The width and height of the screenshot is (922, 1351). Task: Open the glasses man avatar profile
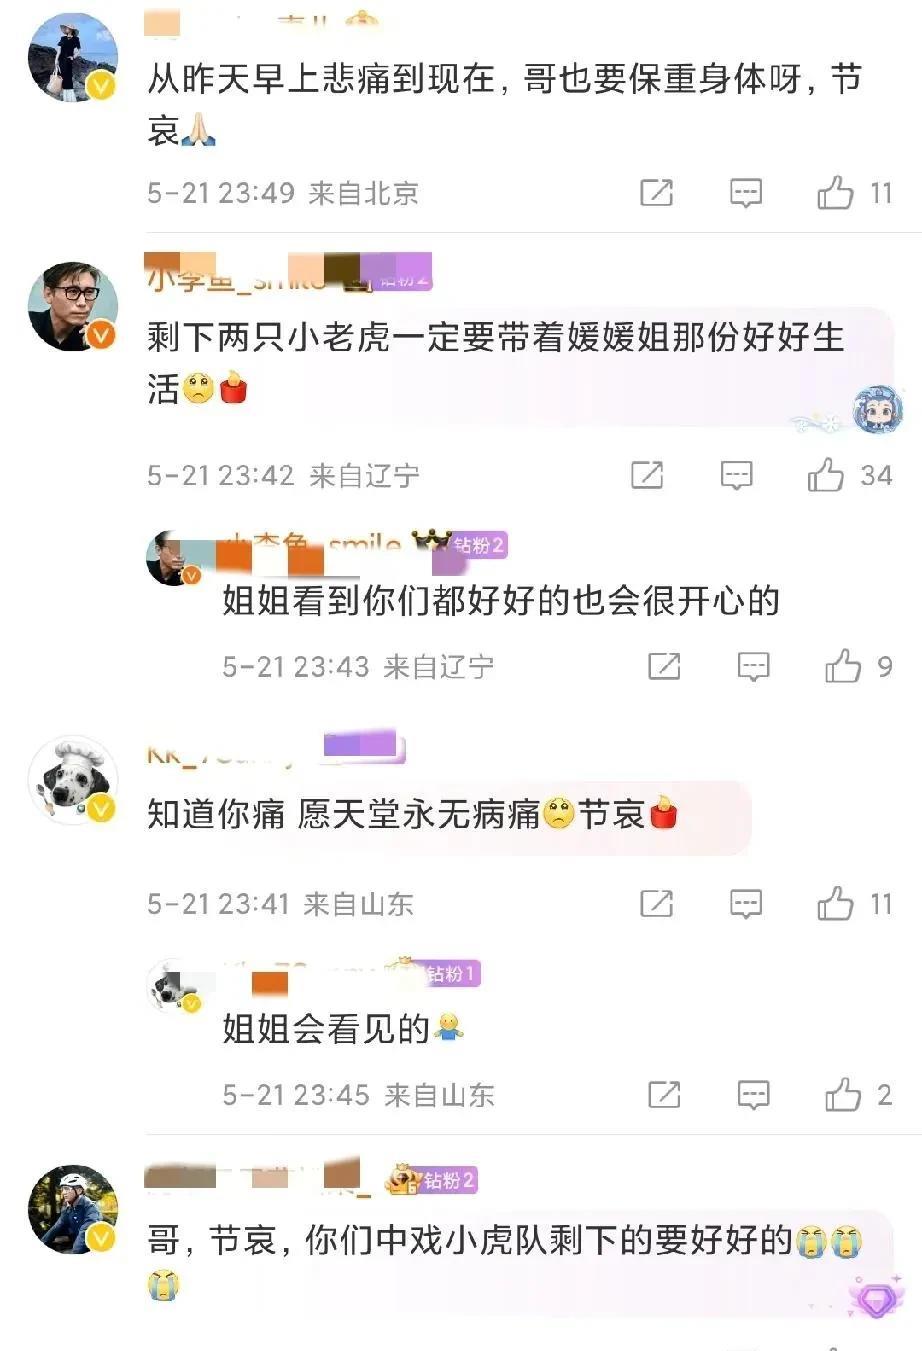click(x=72, y=306)
